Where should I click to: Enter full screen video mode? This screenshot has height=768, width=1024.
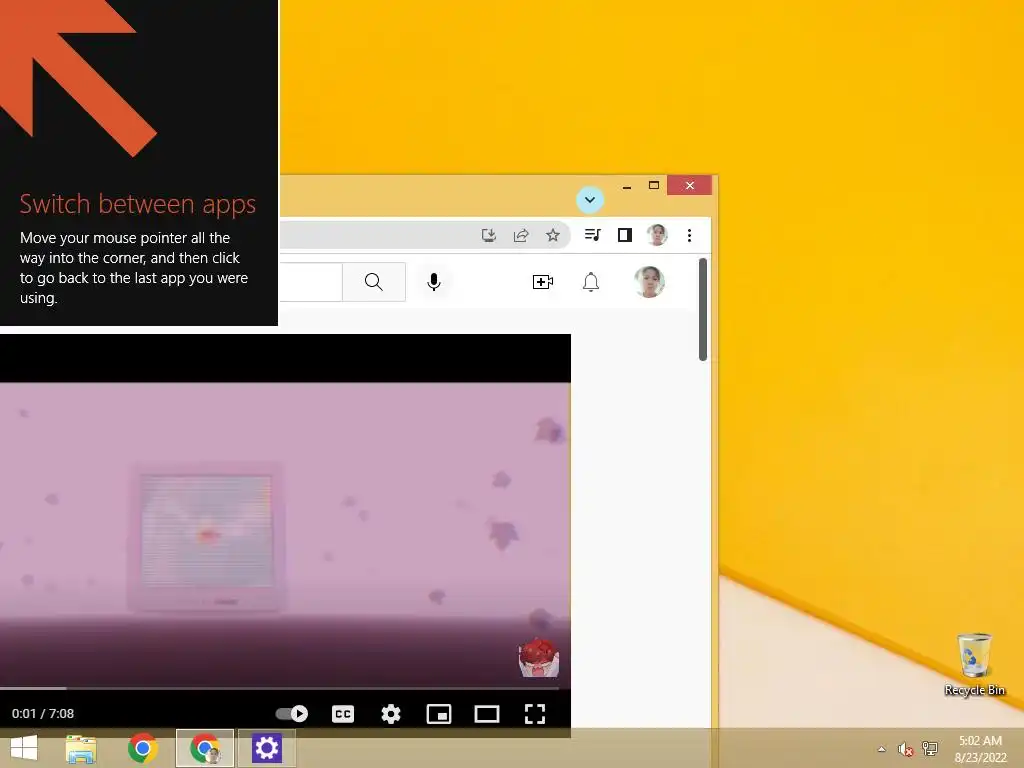[535, 714]
